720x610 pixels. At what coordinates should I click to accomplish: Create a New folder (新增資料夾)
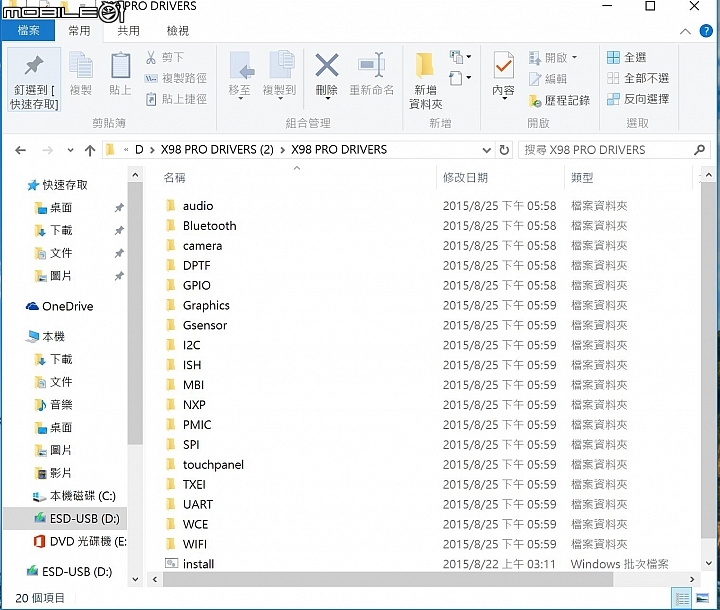425,80
